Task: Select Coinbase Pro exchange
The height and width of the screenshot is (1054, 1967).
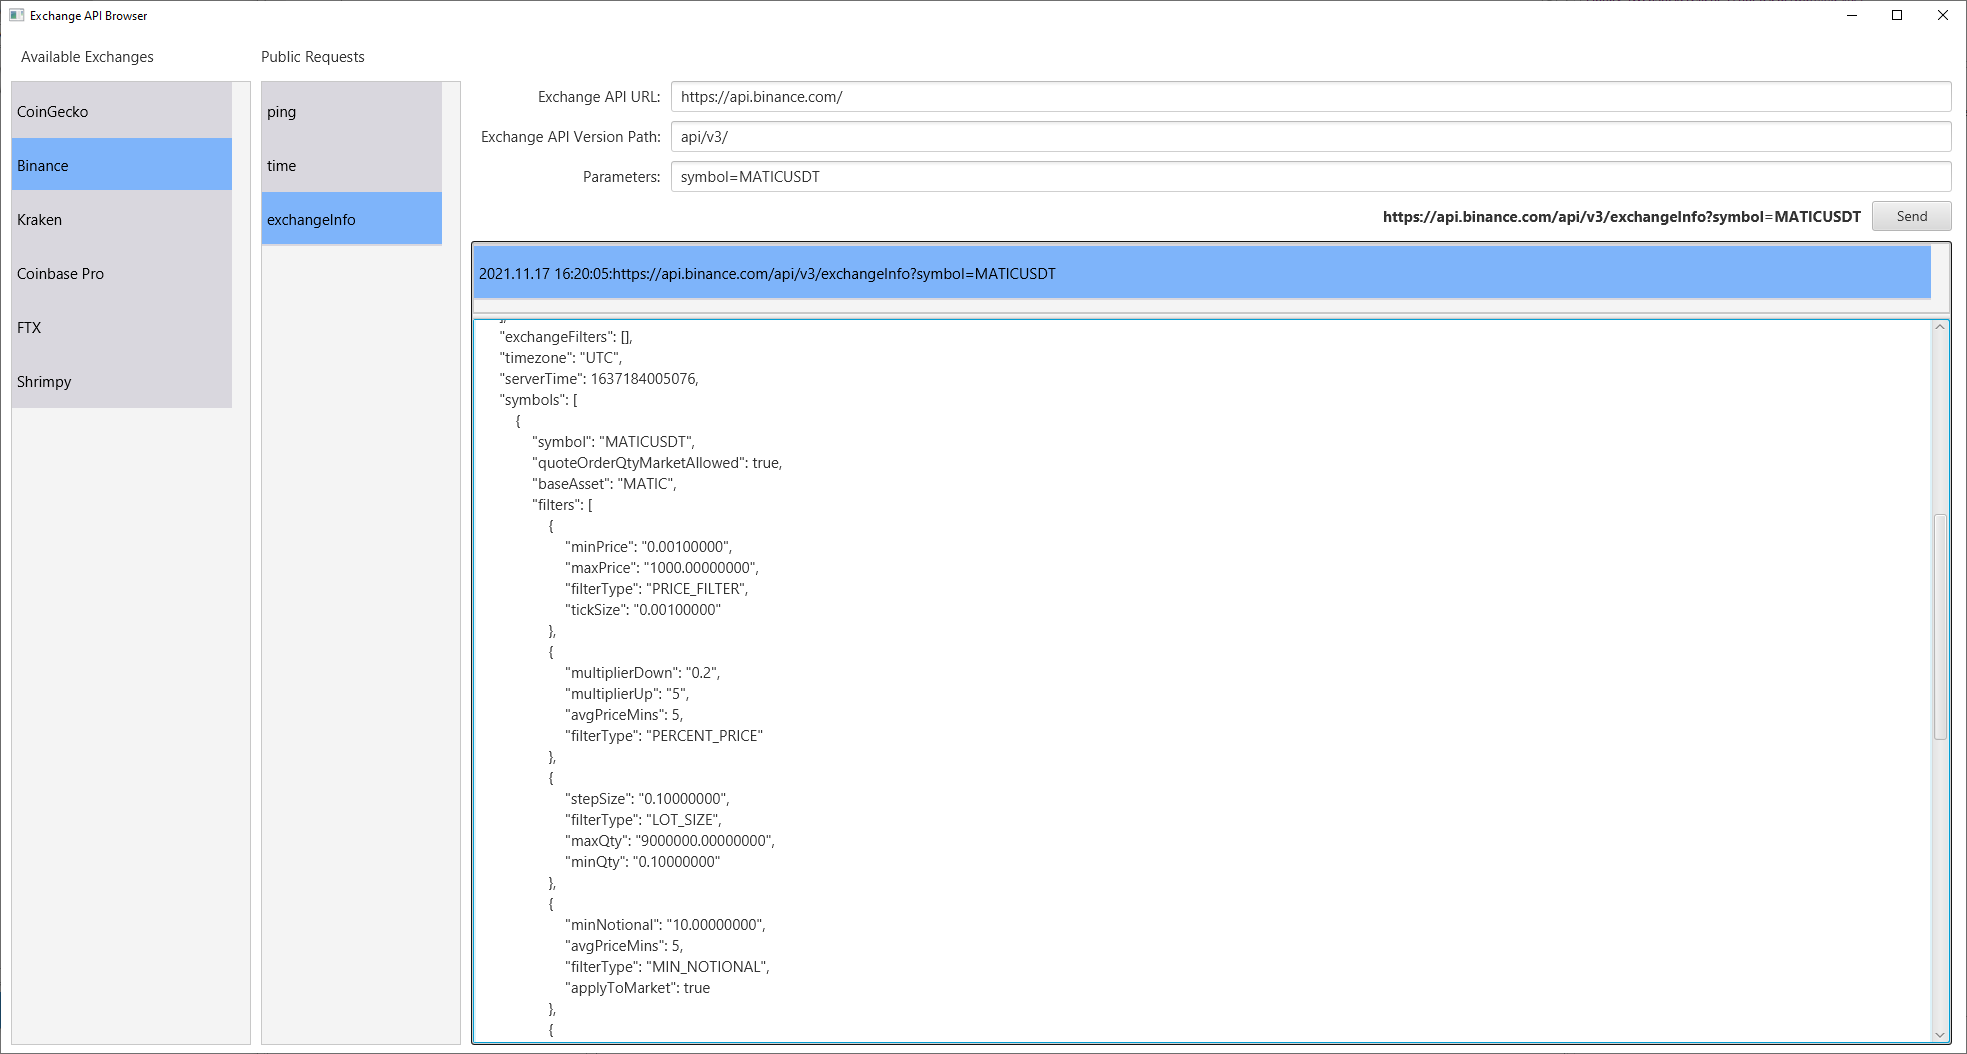Action: (x=122, y=274)
